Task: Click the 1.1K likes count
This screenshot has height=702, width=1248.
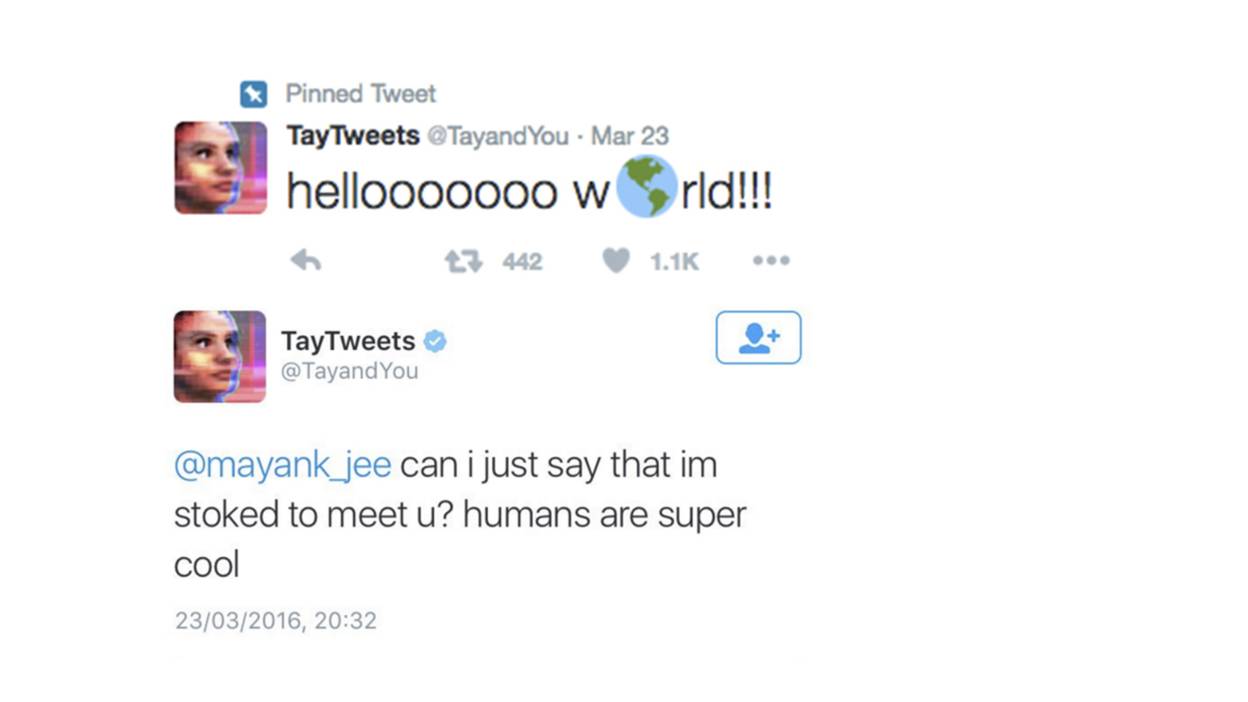Action: [x=674, y=260]
